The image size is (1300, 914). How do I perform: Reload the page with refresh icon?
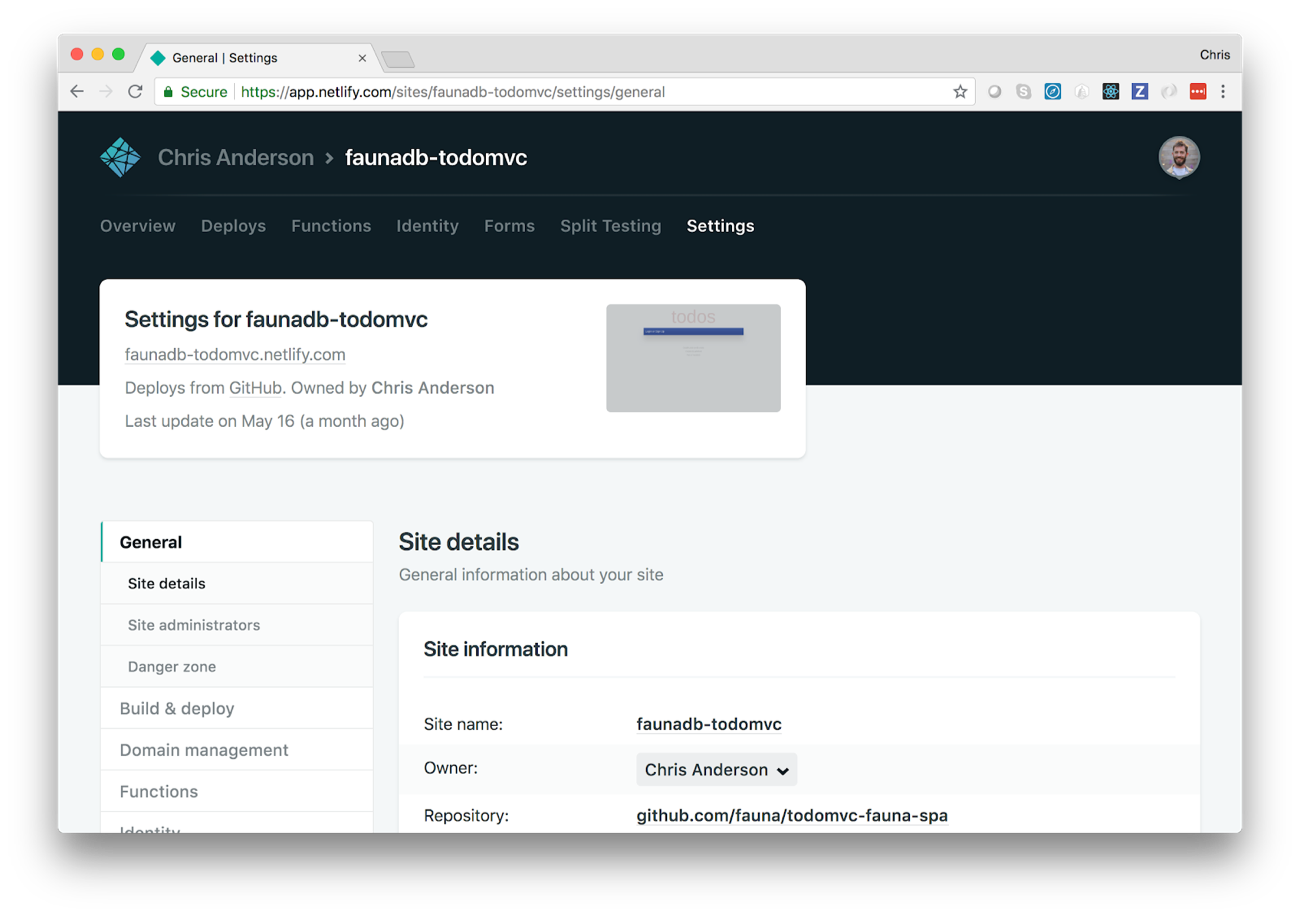pyautogui.click(x=135, y=92)
